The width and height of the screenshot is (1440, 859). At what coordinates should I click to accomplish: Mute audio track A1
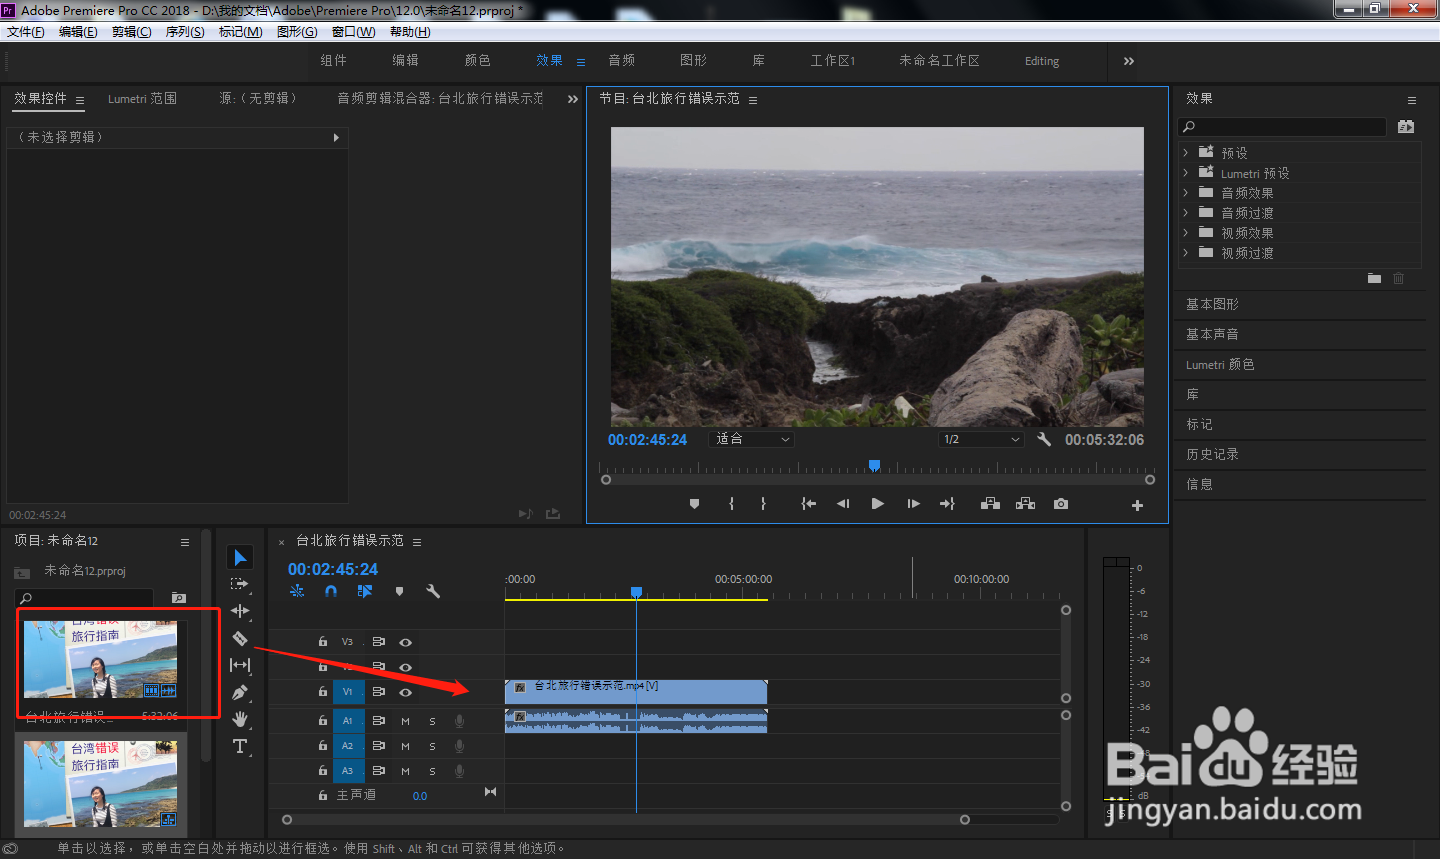pyautogui.click(x=405, y=720)
